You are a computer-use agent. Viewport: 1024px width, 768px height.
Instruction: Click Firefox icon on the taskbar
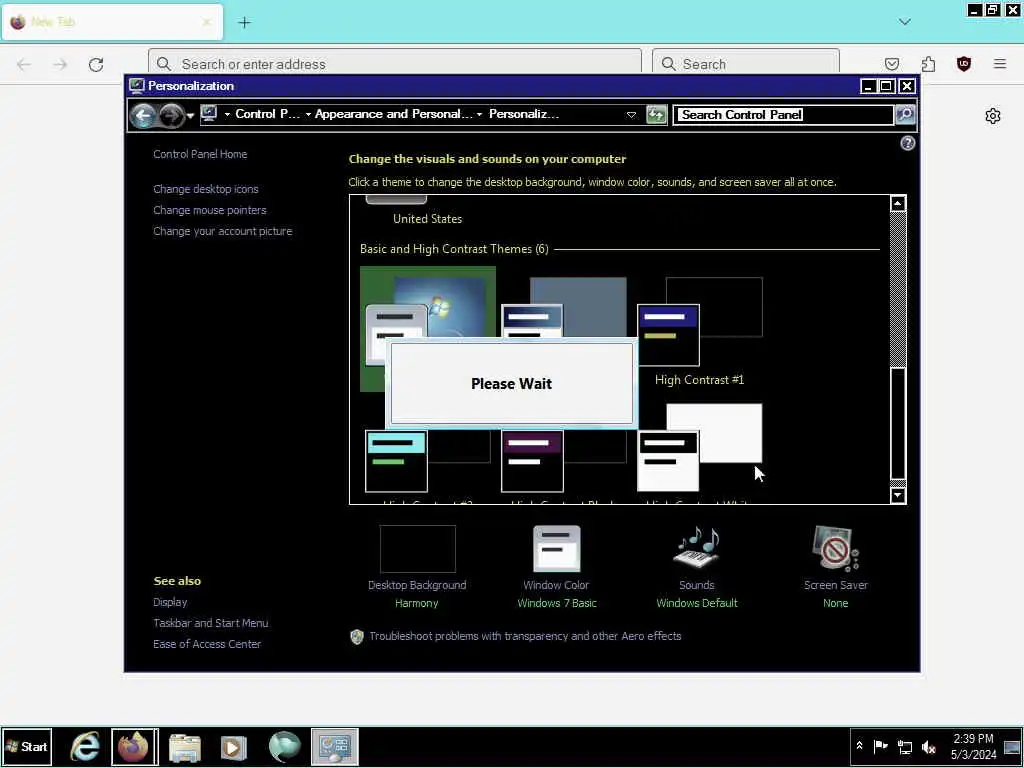click(x=135, y=746)
